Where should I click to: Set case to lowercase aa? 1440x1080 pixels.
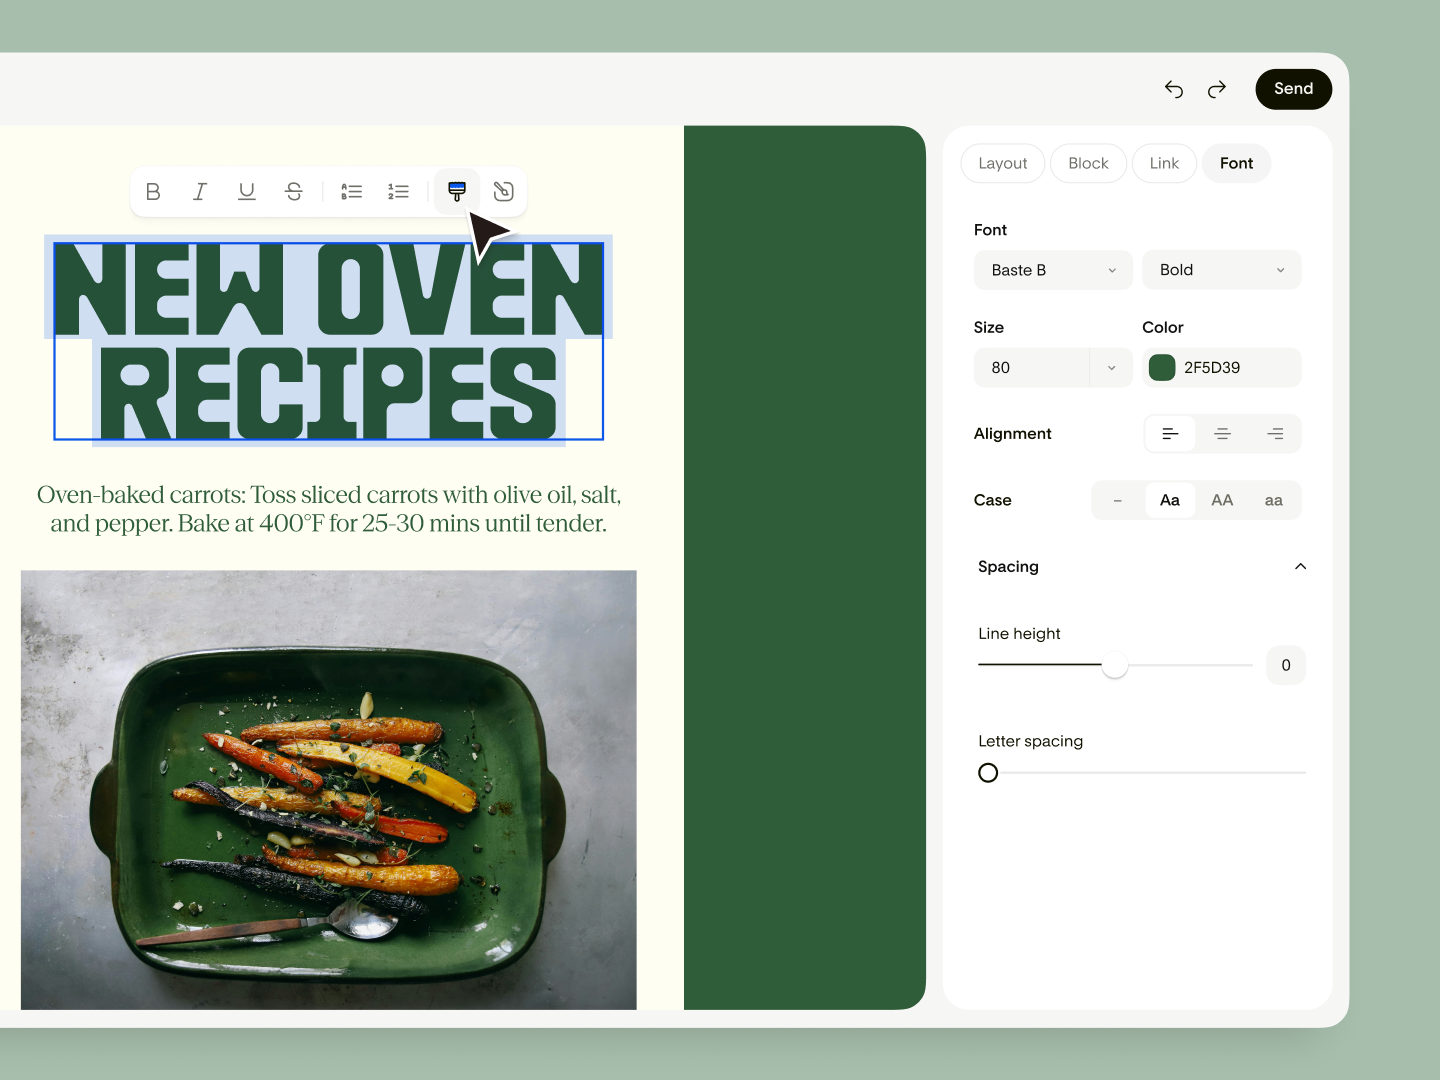click(1274, 500)
